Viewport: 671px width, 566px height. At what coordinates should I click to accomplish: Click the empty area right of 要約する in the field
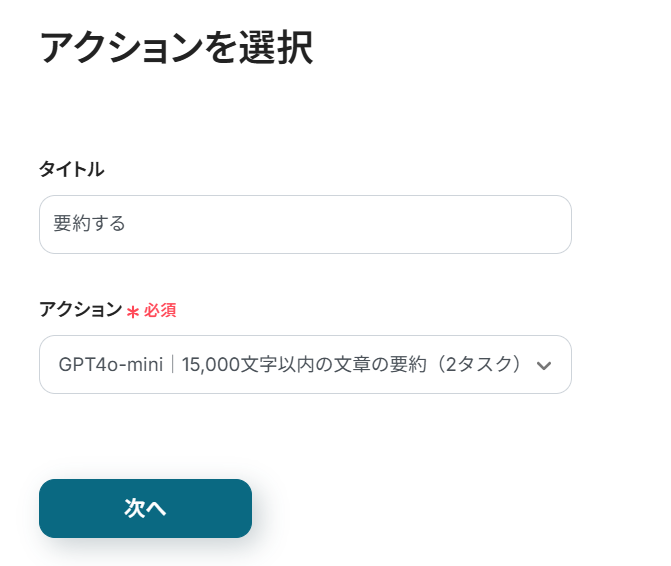(350, 224)
